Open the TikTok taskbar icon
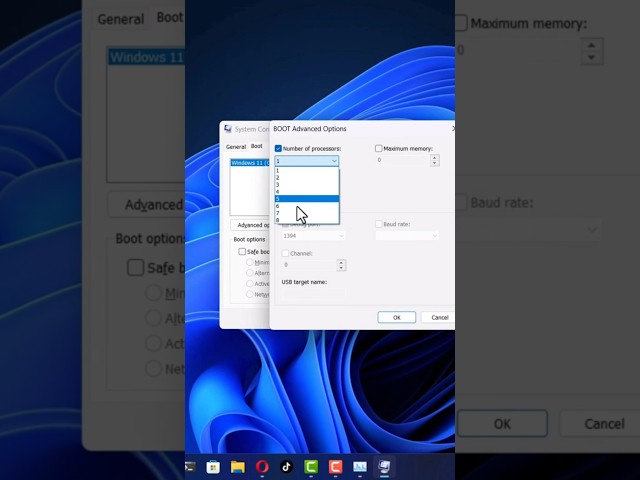 click(x=286, y=467)
